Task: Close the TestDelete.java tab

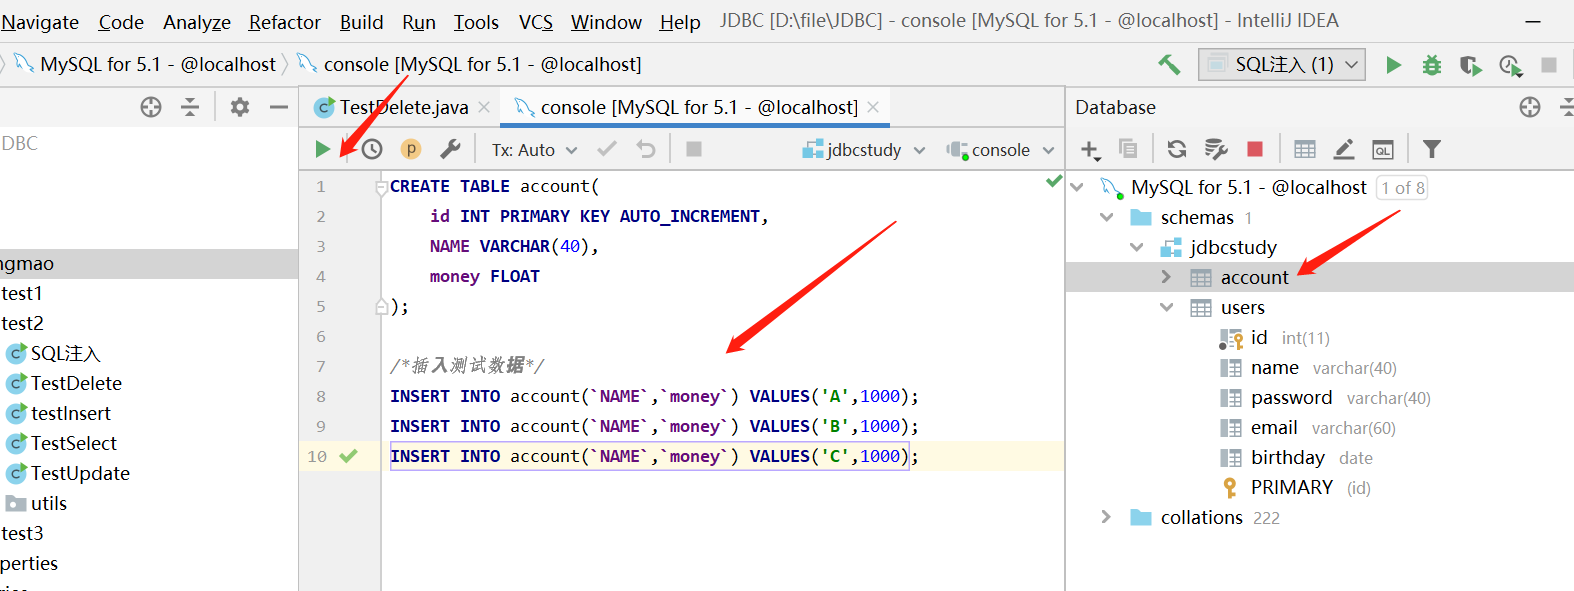Action: coord(484,107)
